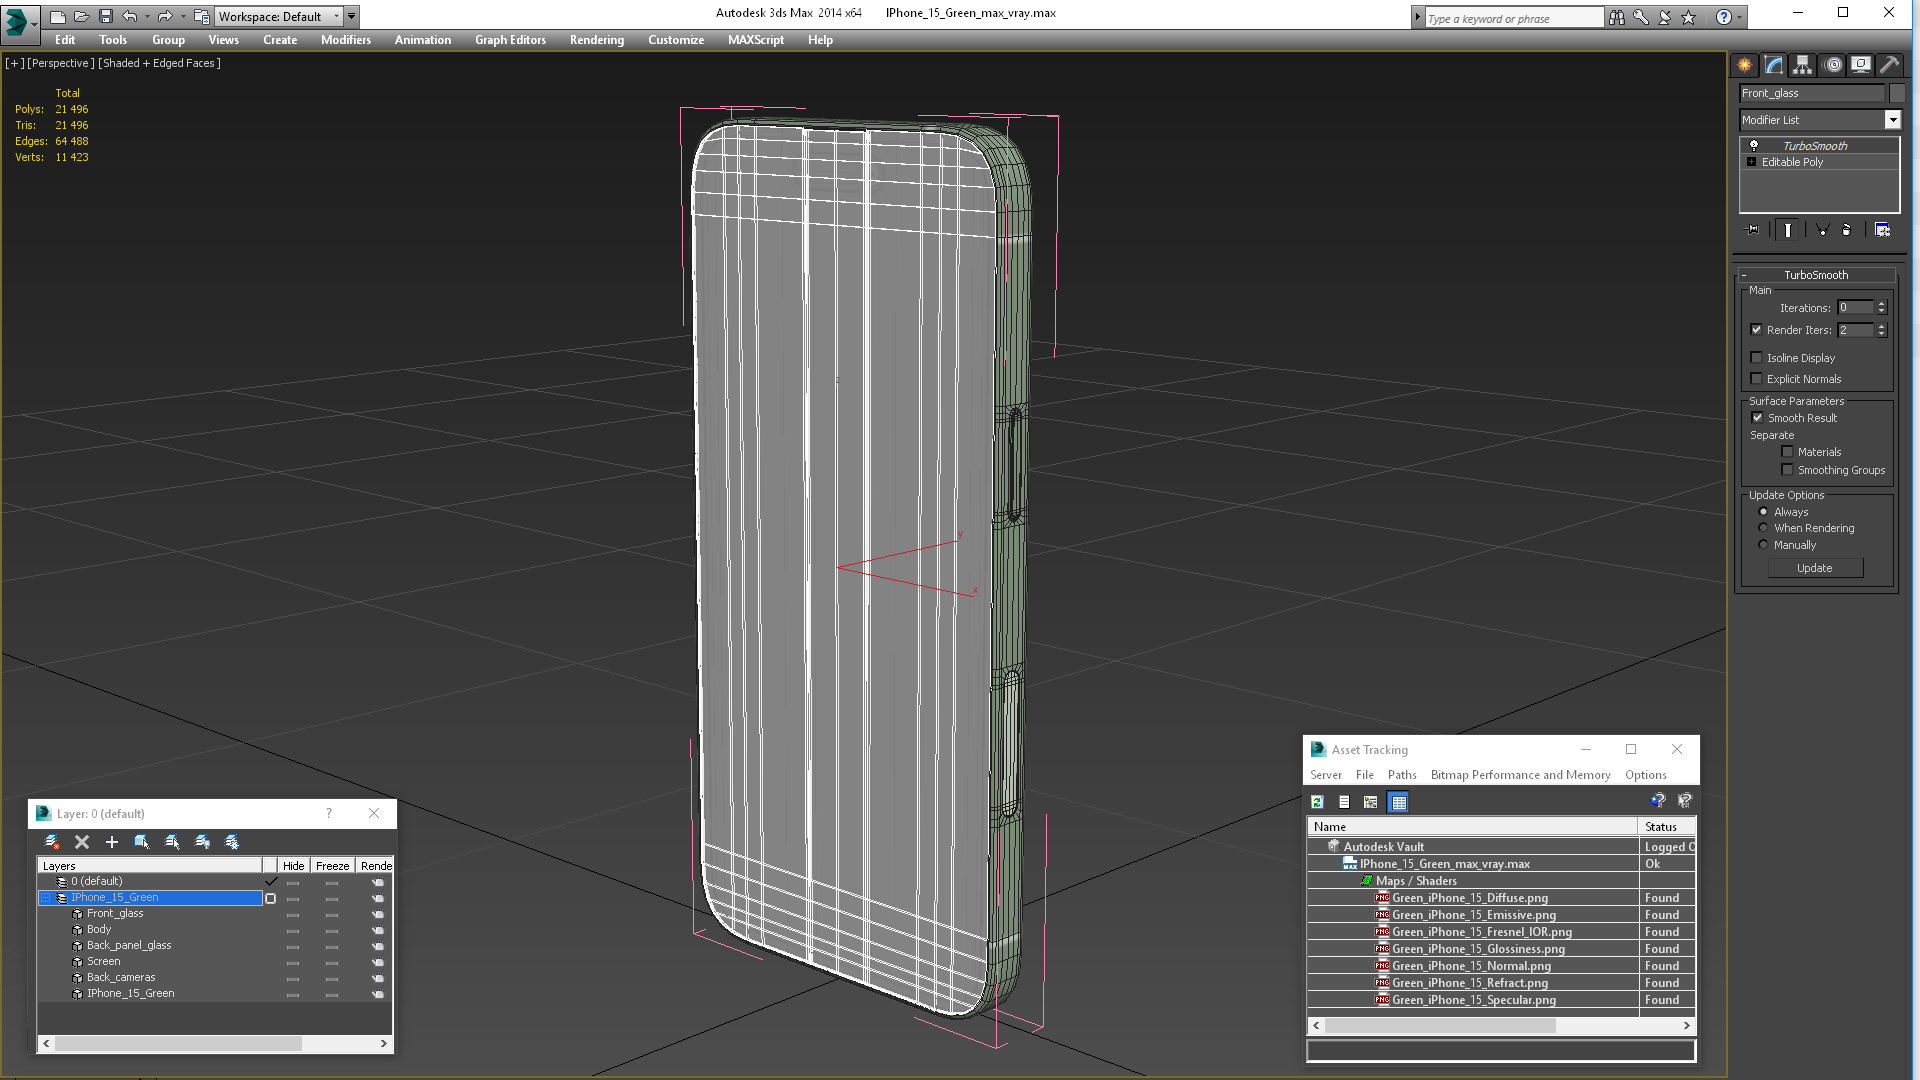Open the Modifier List dropdown
This screenshot has height=1080, width=1920.
click(x=1892, y=120)
